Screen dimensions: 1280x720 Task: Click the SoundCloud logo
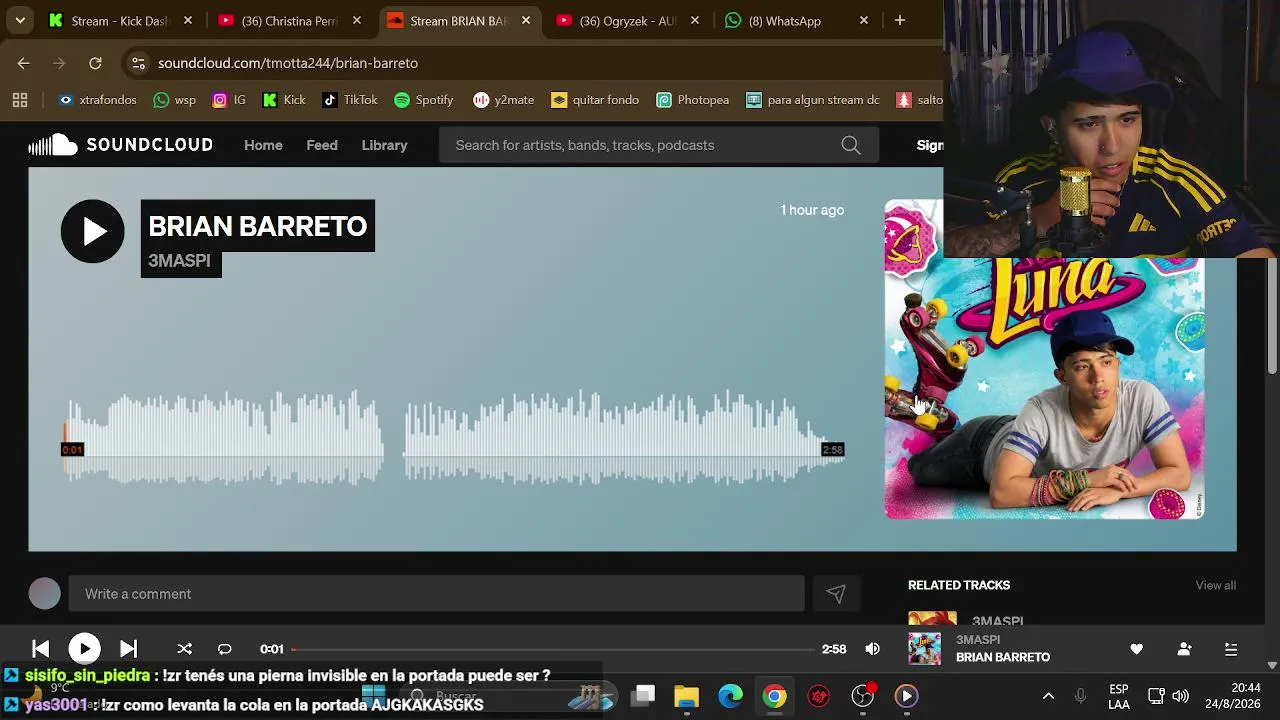click(x=120, y=145)
